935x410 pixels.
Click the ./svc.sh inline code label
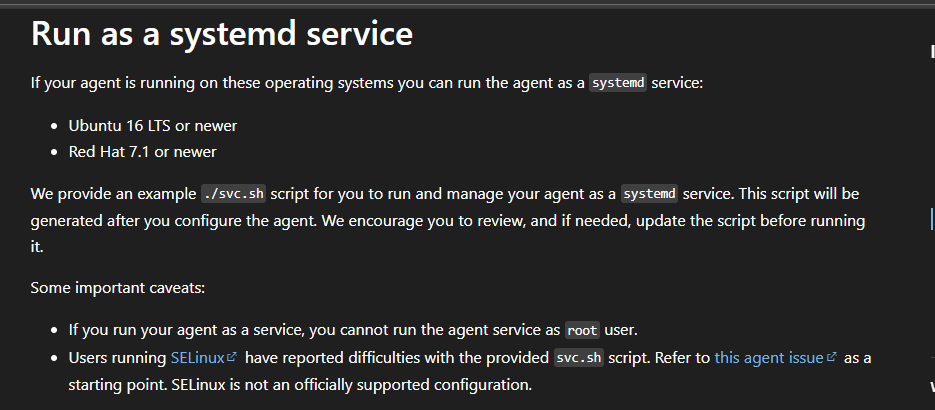231,193
